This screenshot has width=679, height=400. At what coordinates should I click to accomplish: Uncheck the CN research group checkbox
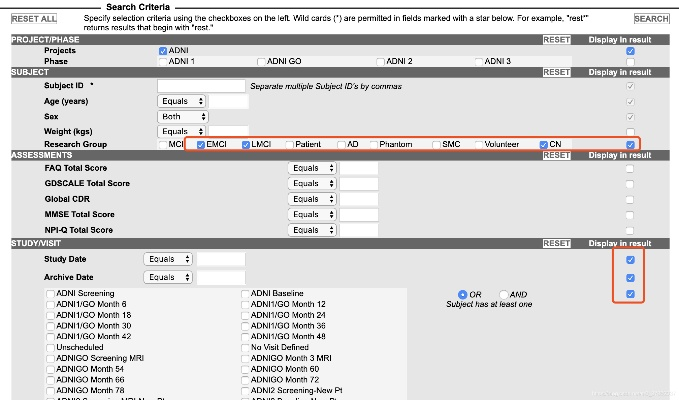(x=544, y=145)
